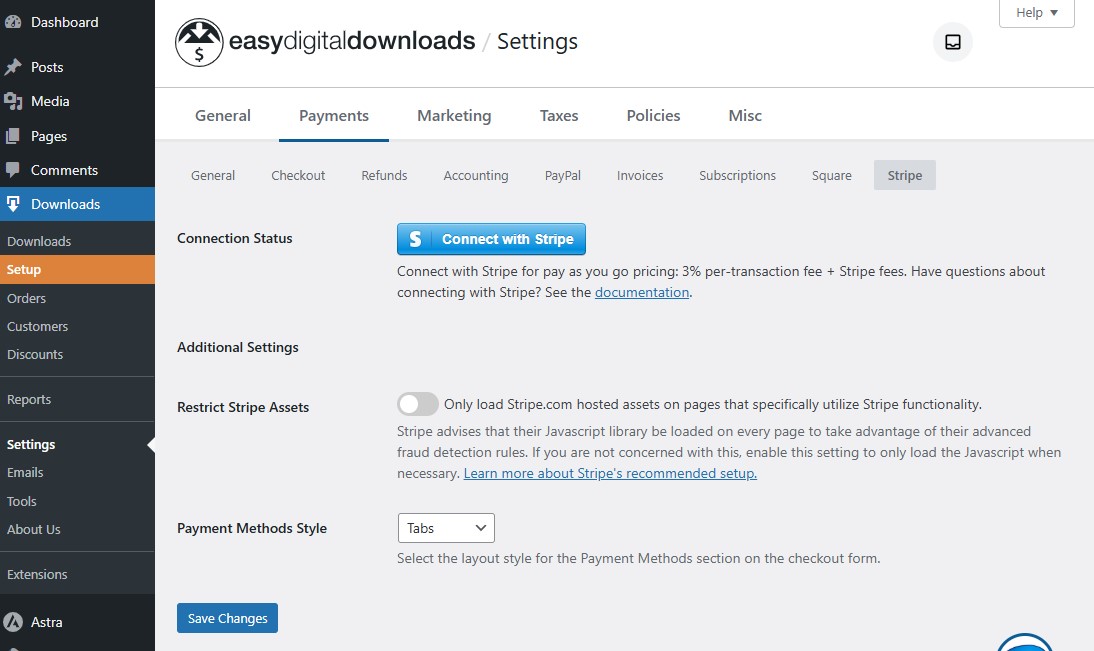Go to Orders in Downloads submenu
Screen dimensions: 1094x651
pyautogui.click(x=27, y=298)
